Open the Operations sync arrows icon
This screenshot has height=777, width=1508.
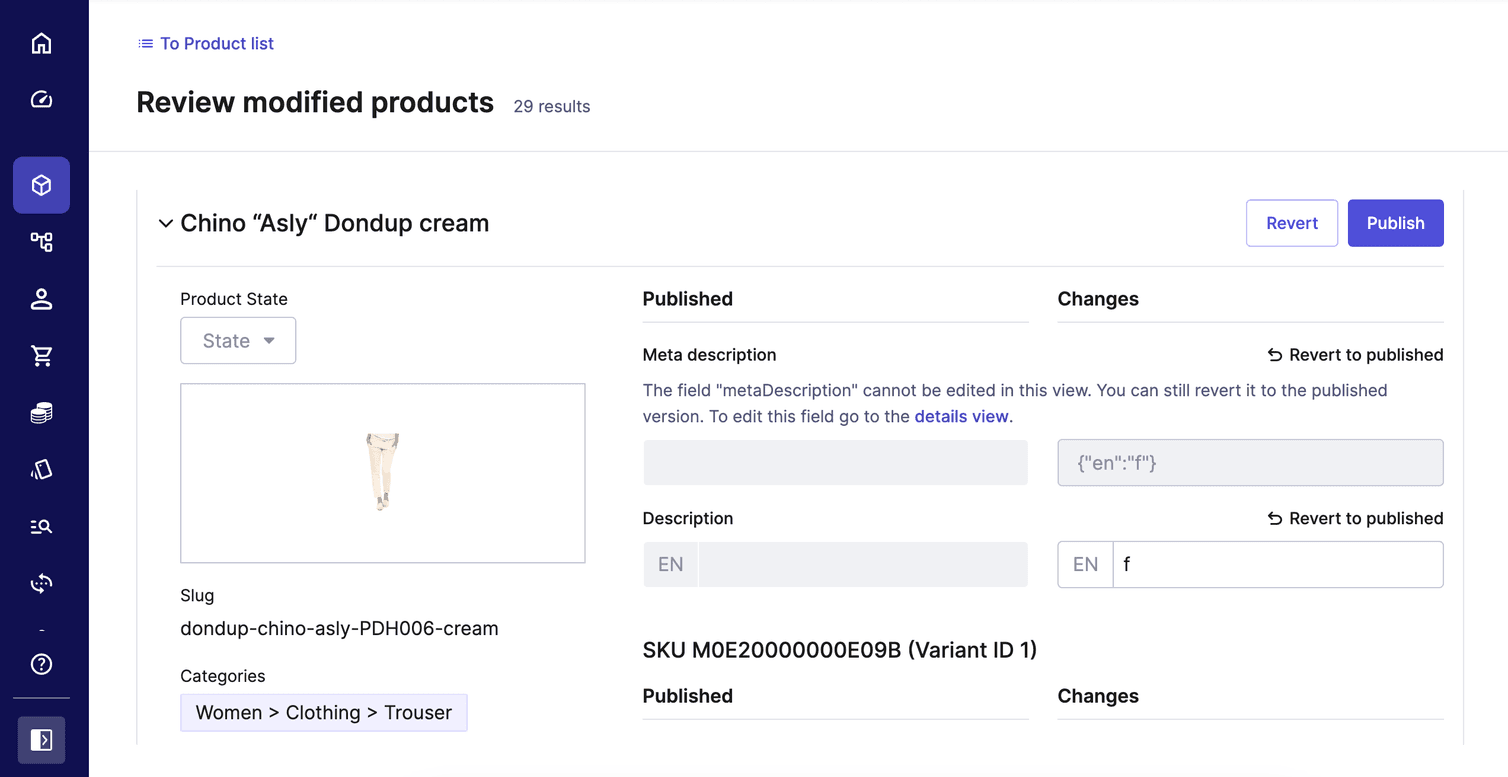point(41,583)
